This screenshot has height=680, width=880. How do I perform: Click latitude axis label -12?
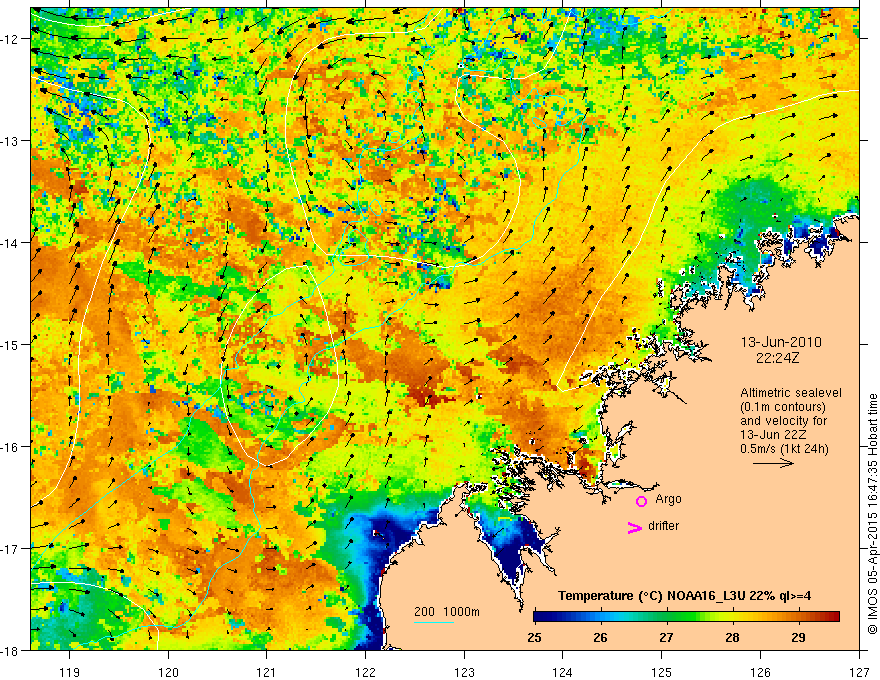tap(10, 39)
